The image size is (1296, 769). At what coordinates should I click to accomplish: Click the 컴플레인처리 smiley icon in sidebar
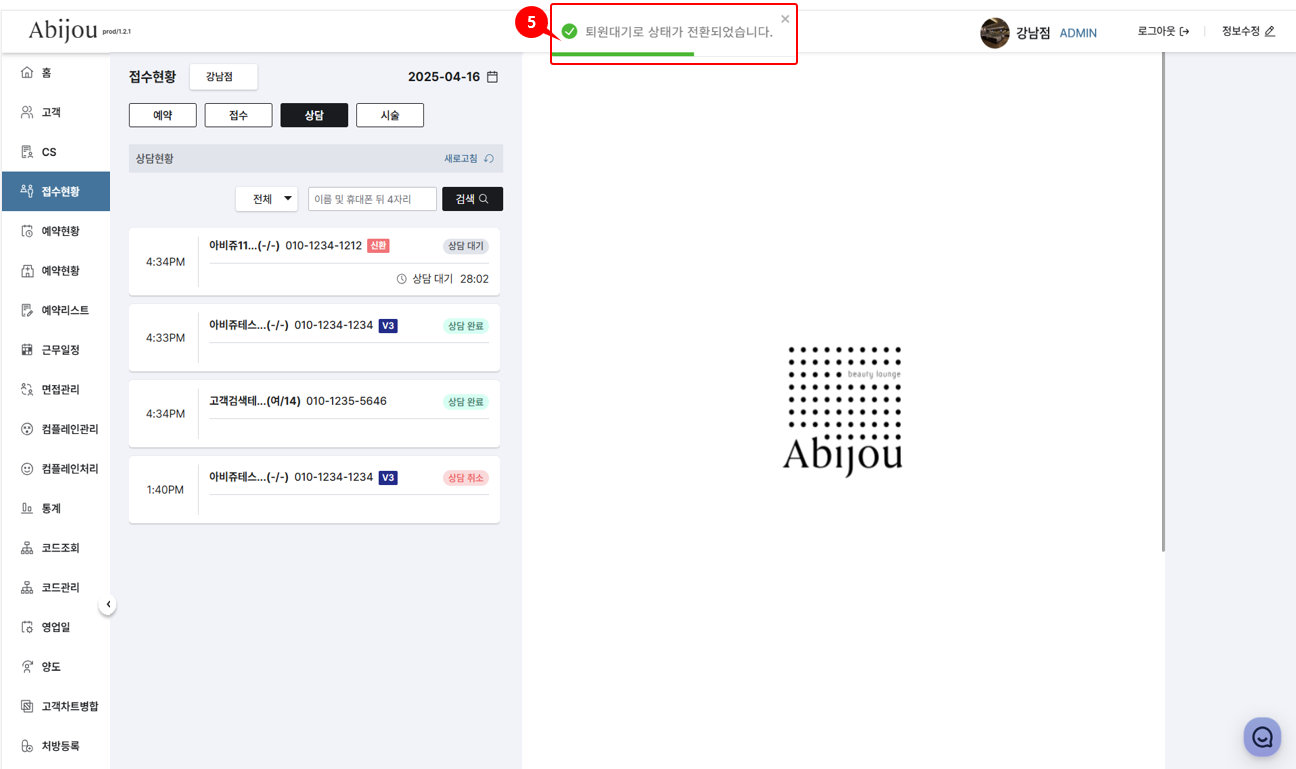27,468
